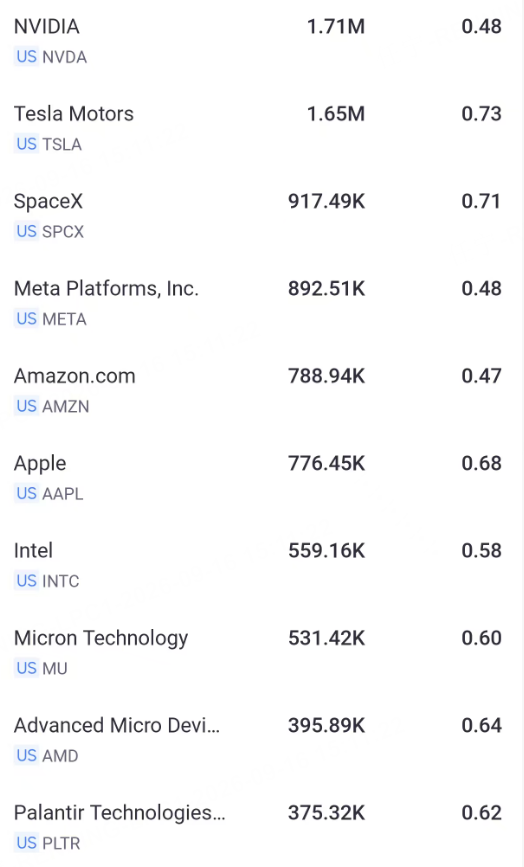
Task: Select the Tesla Motors stock entry
Action: tap(262, 129)
